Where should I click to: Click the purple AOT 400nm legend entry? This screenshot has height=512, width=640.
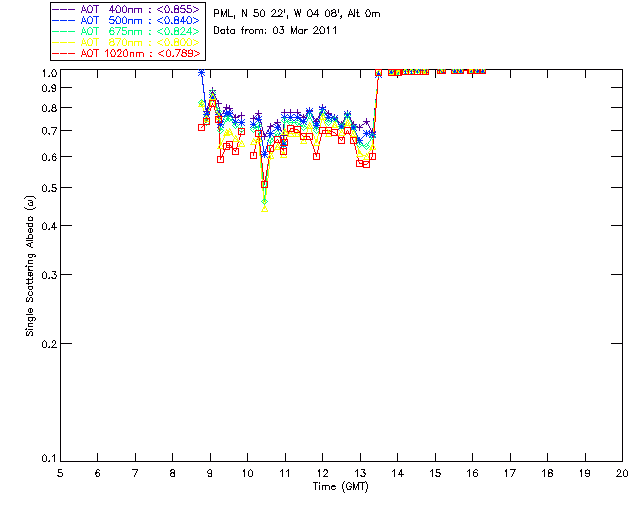[127, 9]
